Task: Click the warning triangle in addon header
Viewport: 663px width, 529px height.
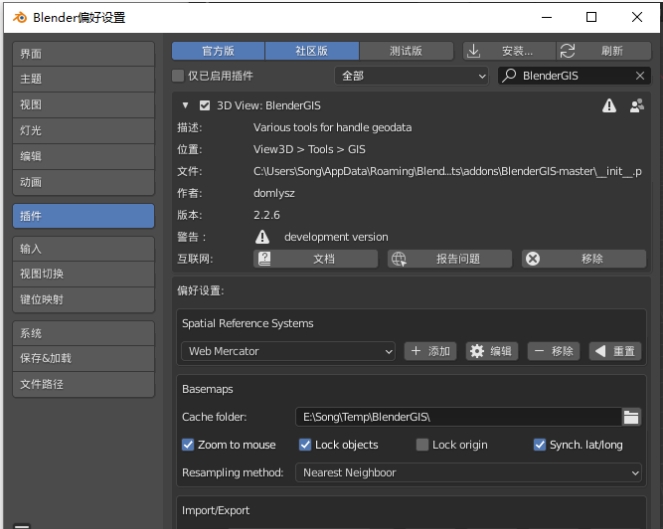Action: [609, 105]
